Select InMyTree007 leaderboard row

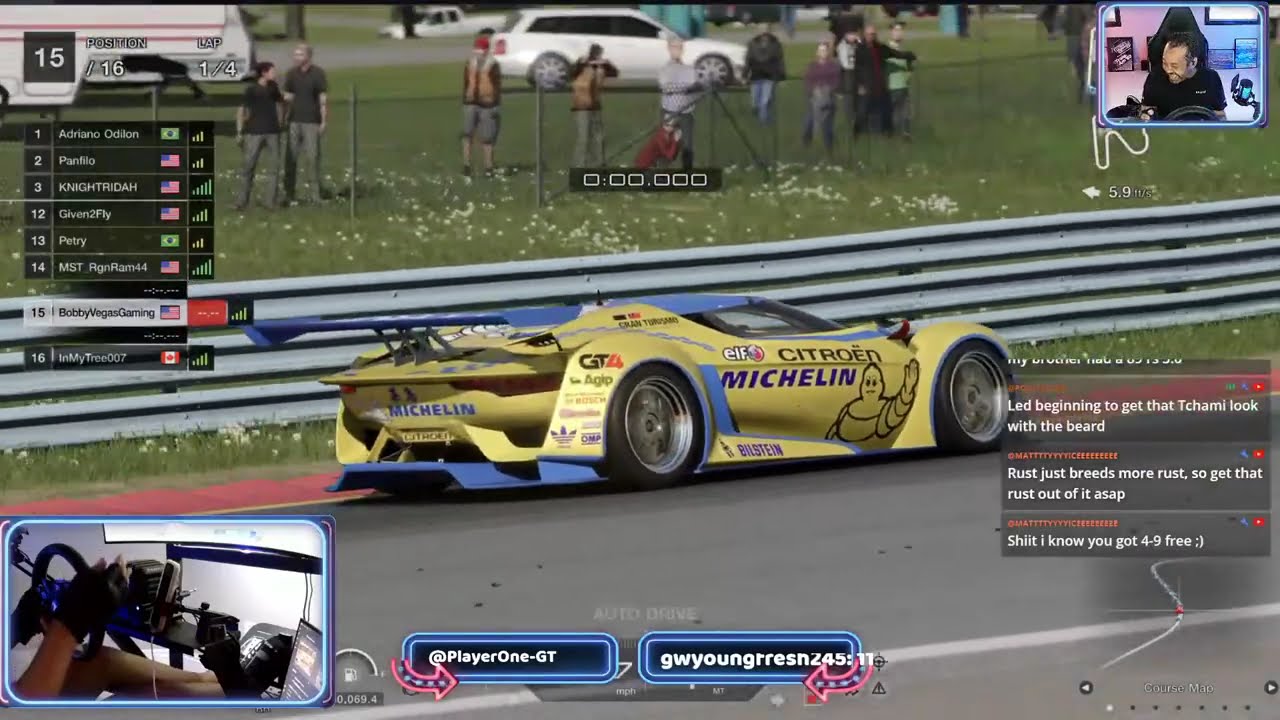click(118, 357)
